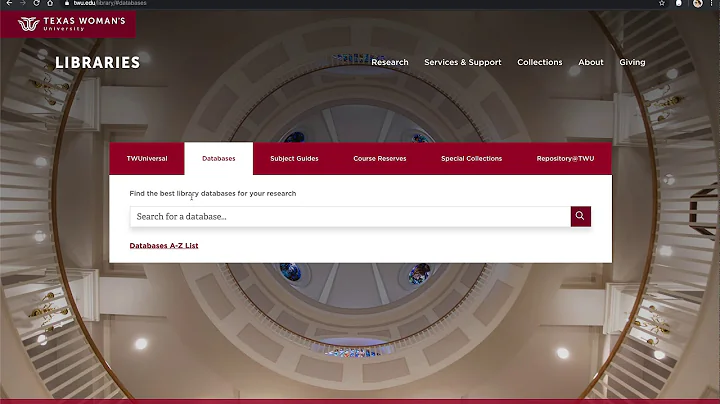Click the browser back arrow
The image size is (720, 404).
coord(9,3)
